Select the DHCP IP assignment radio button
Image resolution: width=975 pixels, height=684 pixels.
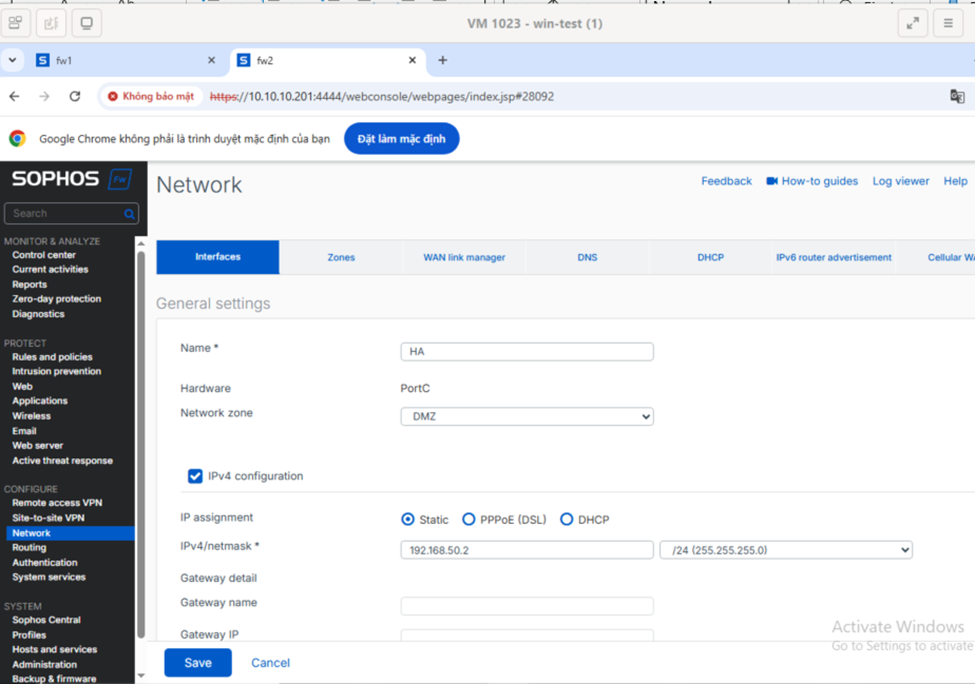(566, 519)
